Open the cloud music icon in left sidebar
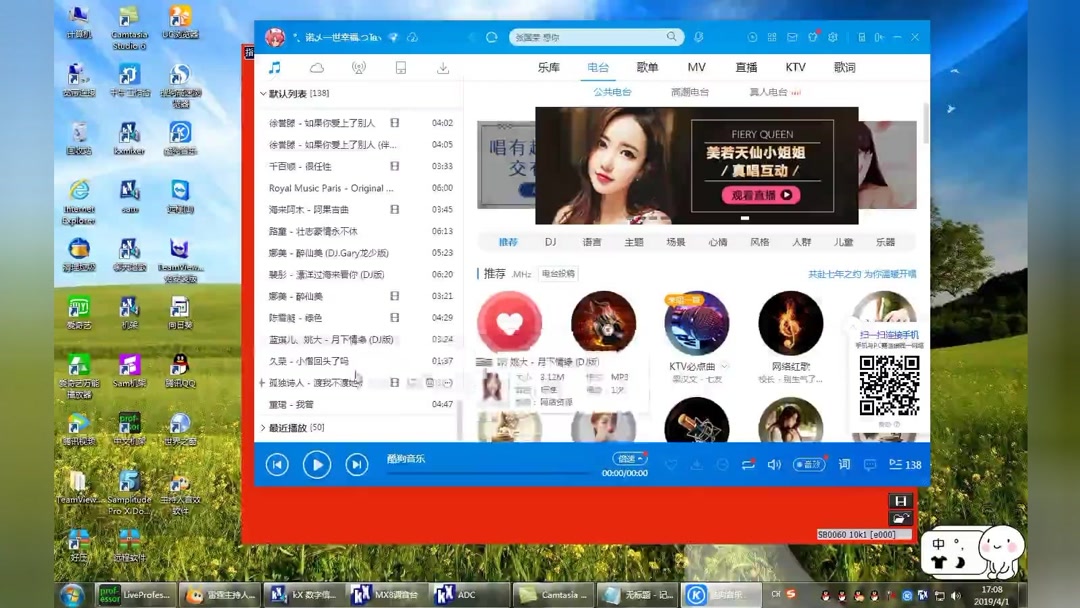 317,67
